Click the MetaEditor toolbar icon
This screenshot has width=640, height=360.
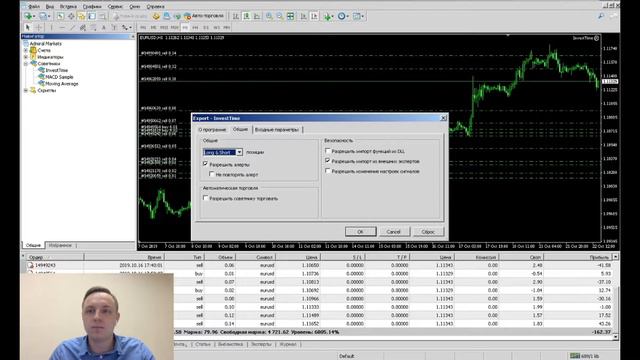point(156,16)
